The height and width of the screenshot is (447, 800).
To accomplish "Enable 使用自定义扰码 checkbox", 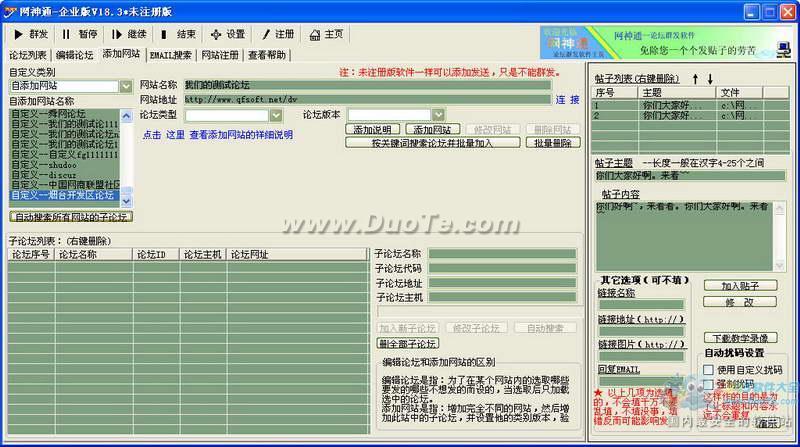I will [708, 369].
